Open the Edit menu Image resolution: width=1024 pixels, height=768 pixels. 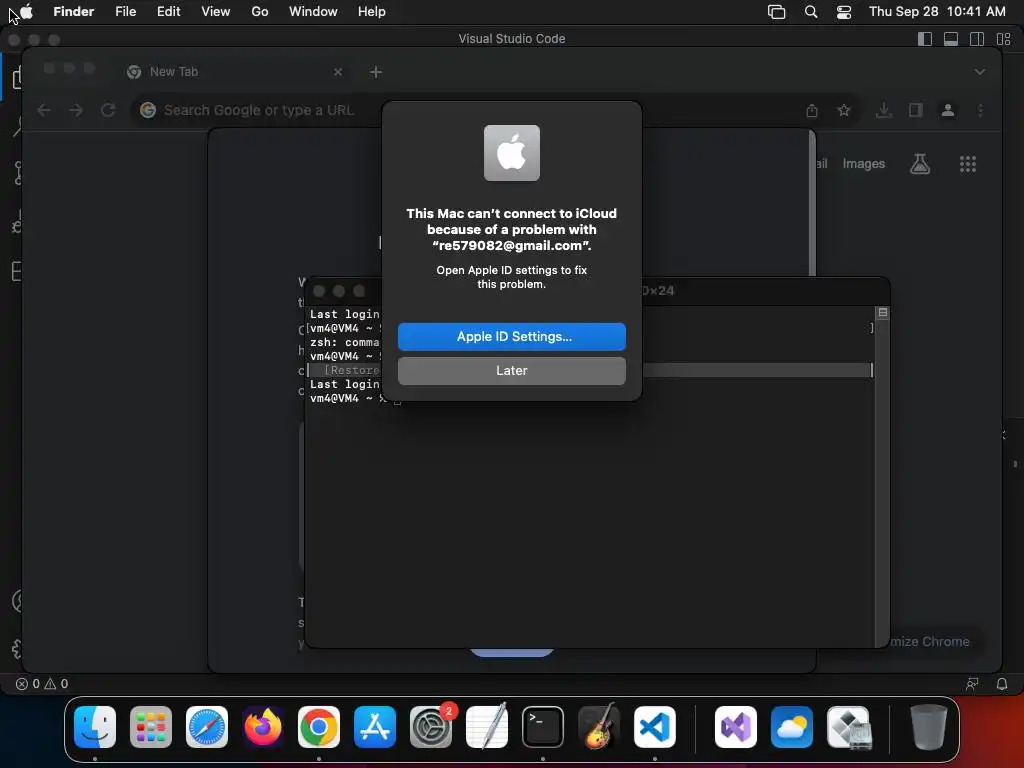tap(168, 11)
